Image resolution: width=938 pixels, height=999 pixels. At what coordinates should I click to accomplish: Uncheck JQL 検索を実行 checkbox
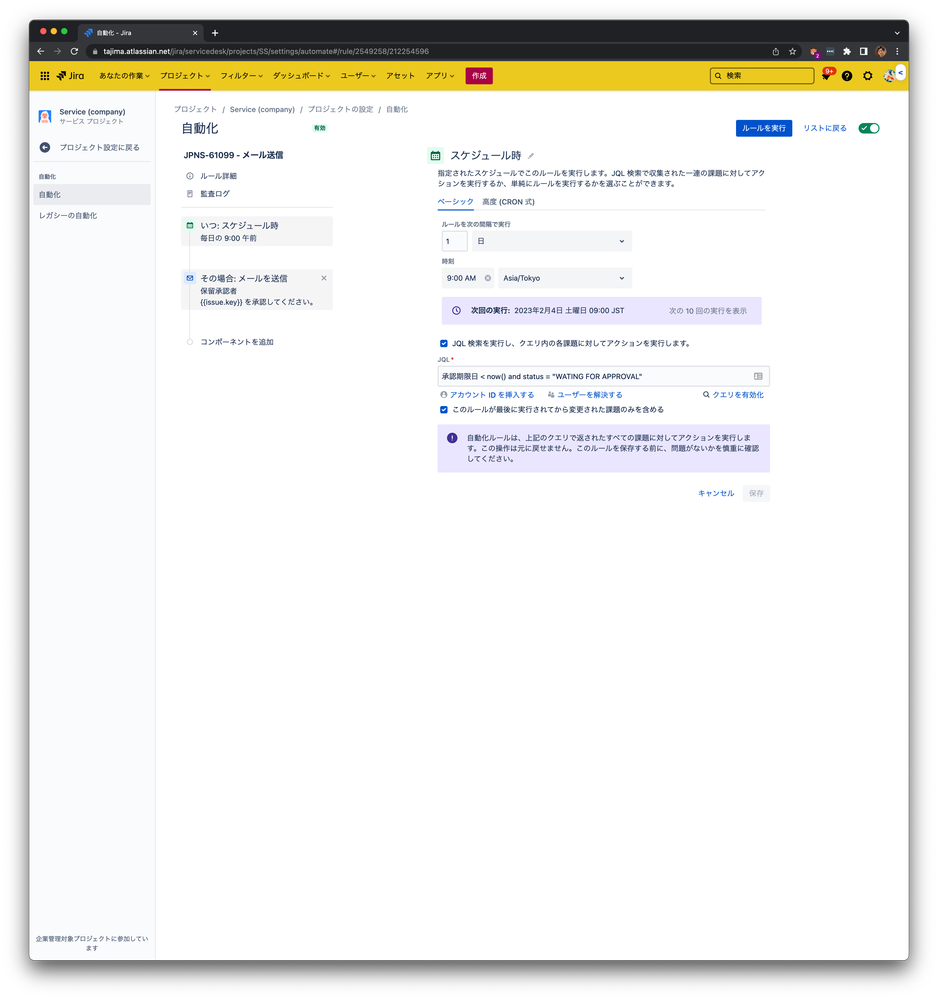pyautogui.click(x=444, y=342)
